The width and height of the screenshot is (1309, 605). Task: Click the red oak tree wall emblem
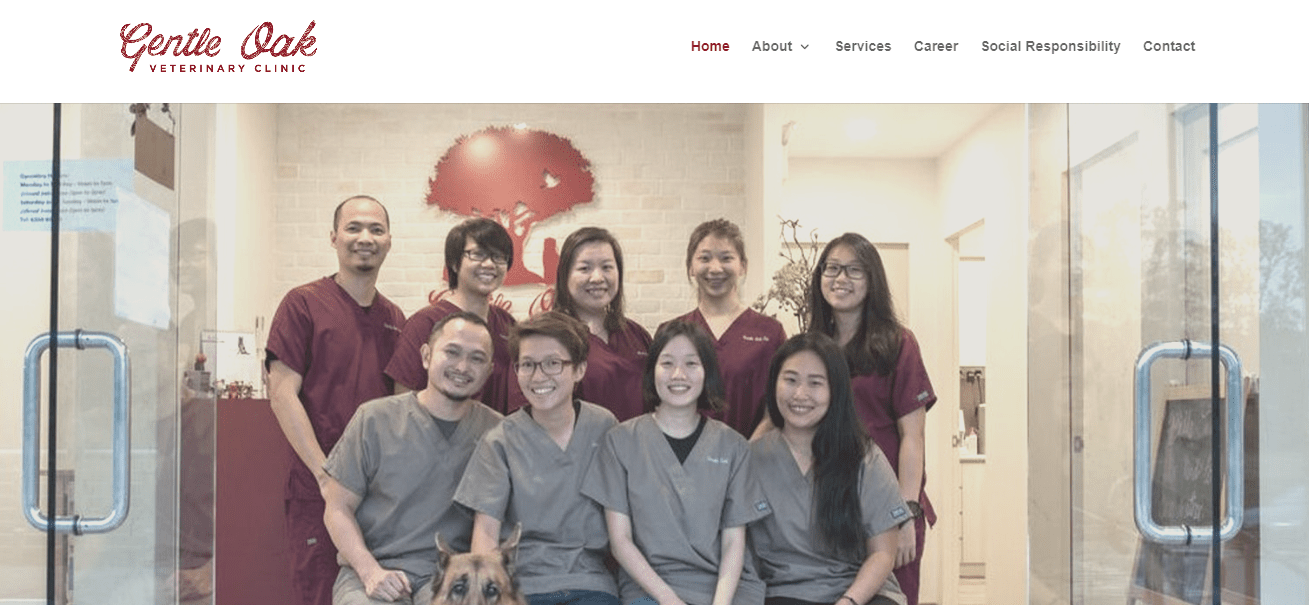tap(510, 195)
